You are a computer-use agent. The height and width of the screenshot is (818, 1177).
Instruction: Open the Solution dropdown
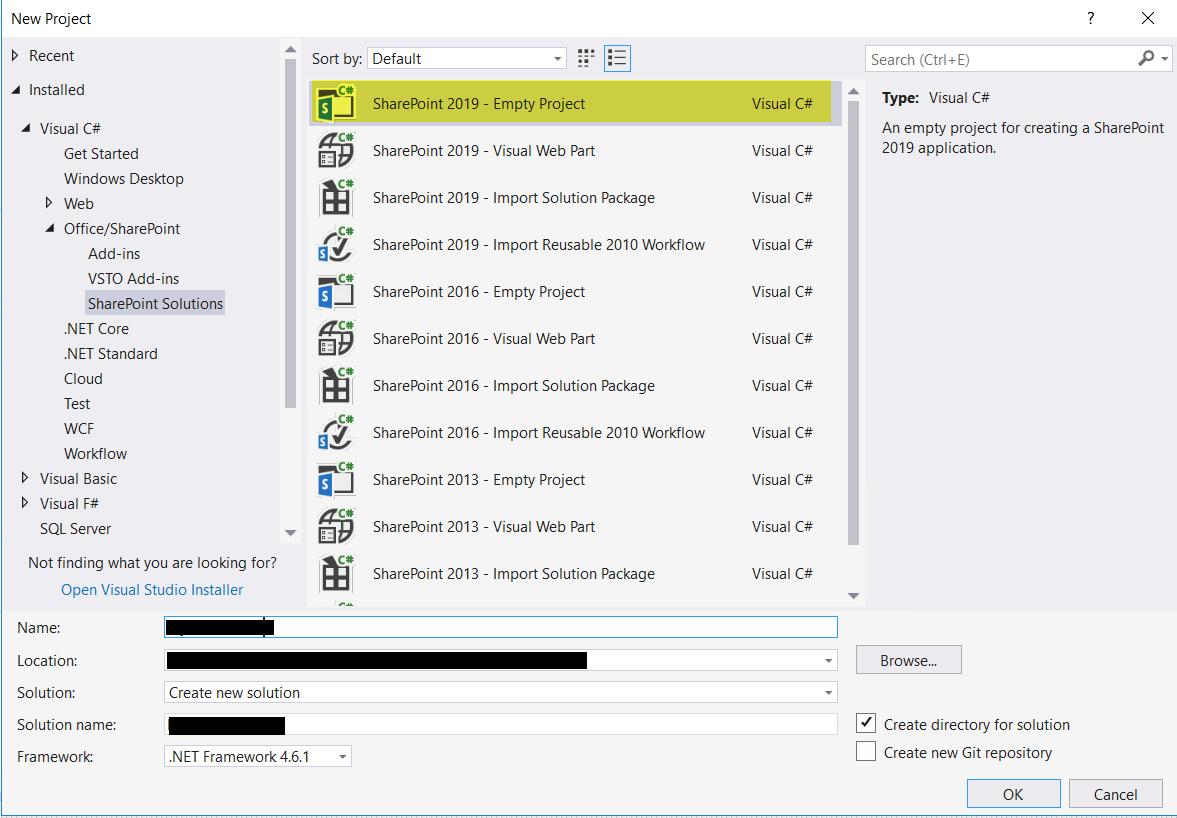pyautogui.click(x=501, y=693)
